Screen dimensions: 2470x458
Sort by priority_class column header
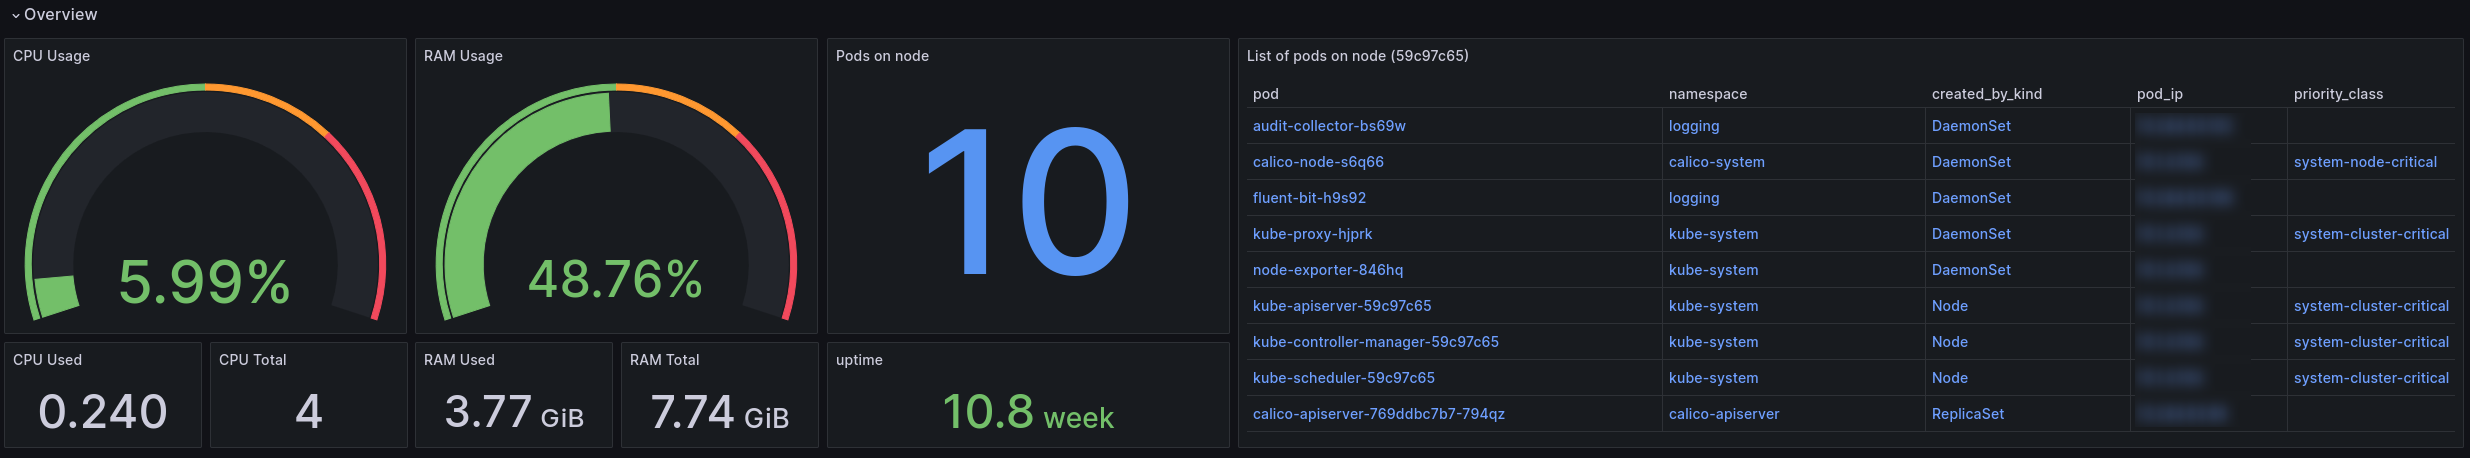(2338, 94)
